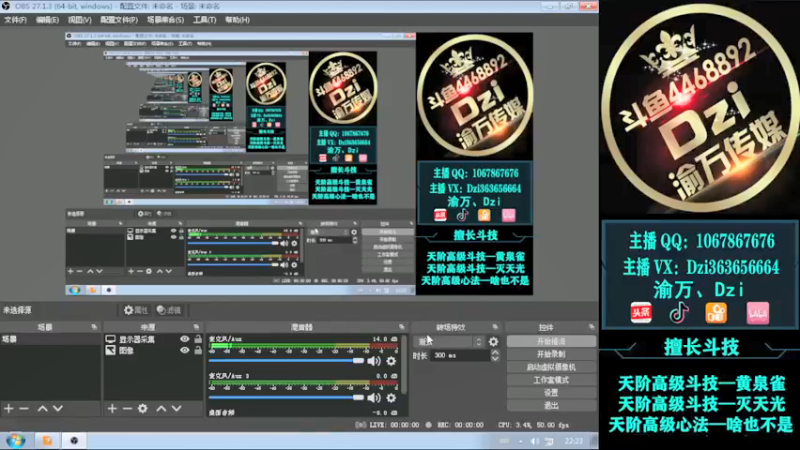This screenshot has width=800, height=450.
Task: Increase transition duration with up arrow
Action: pyautogui.click(x=495, y=353)
